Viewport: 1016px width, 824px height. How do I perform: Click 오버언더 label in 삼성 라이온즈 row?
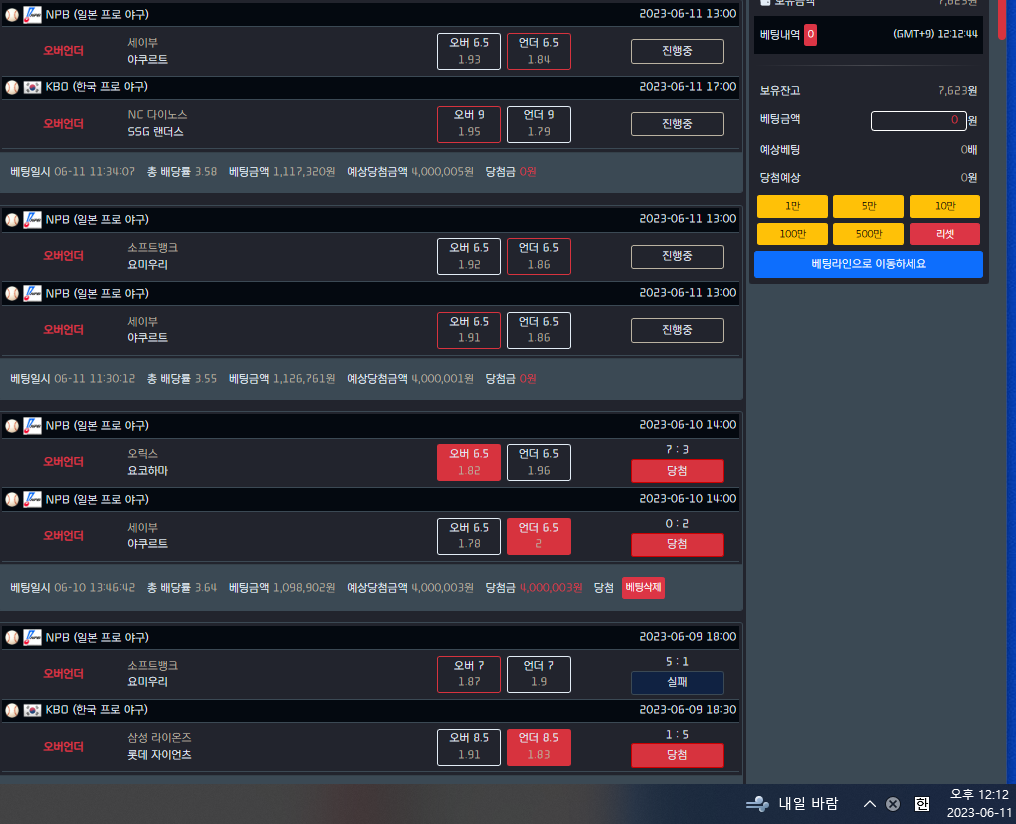point(64,747)
